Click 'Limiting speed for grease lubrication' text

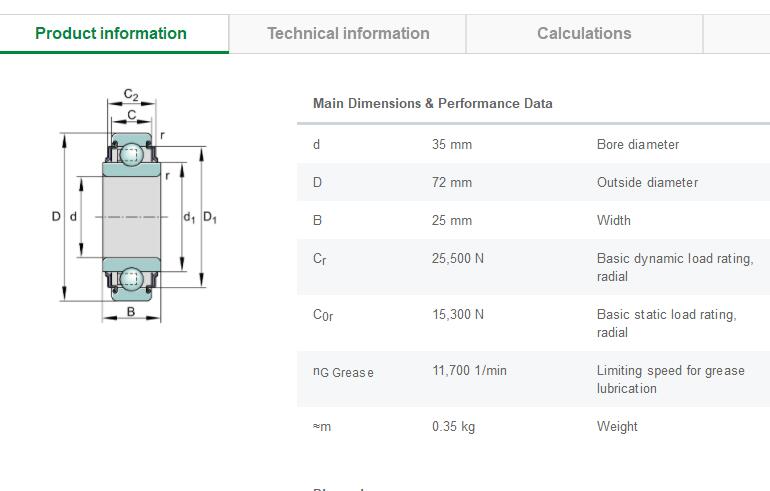tap(670, 379)
